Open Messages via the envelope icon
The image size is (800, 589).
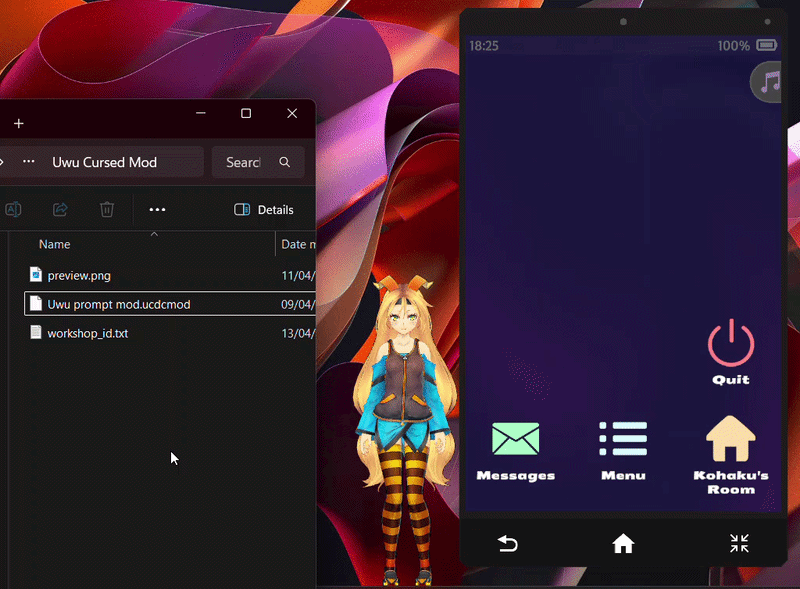(515, 440)
